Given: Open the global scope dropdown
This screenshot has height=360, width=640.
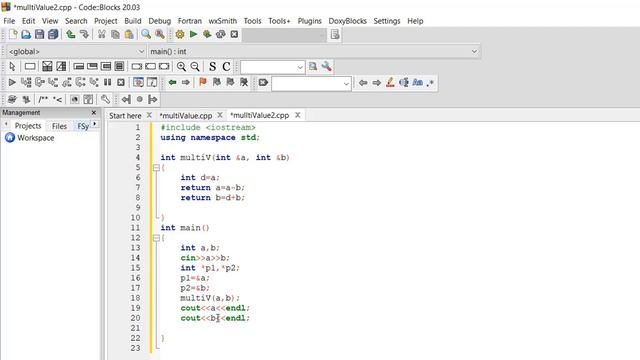Looking at the screenshot, I should tap(76, 51).
